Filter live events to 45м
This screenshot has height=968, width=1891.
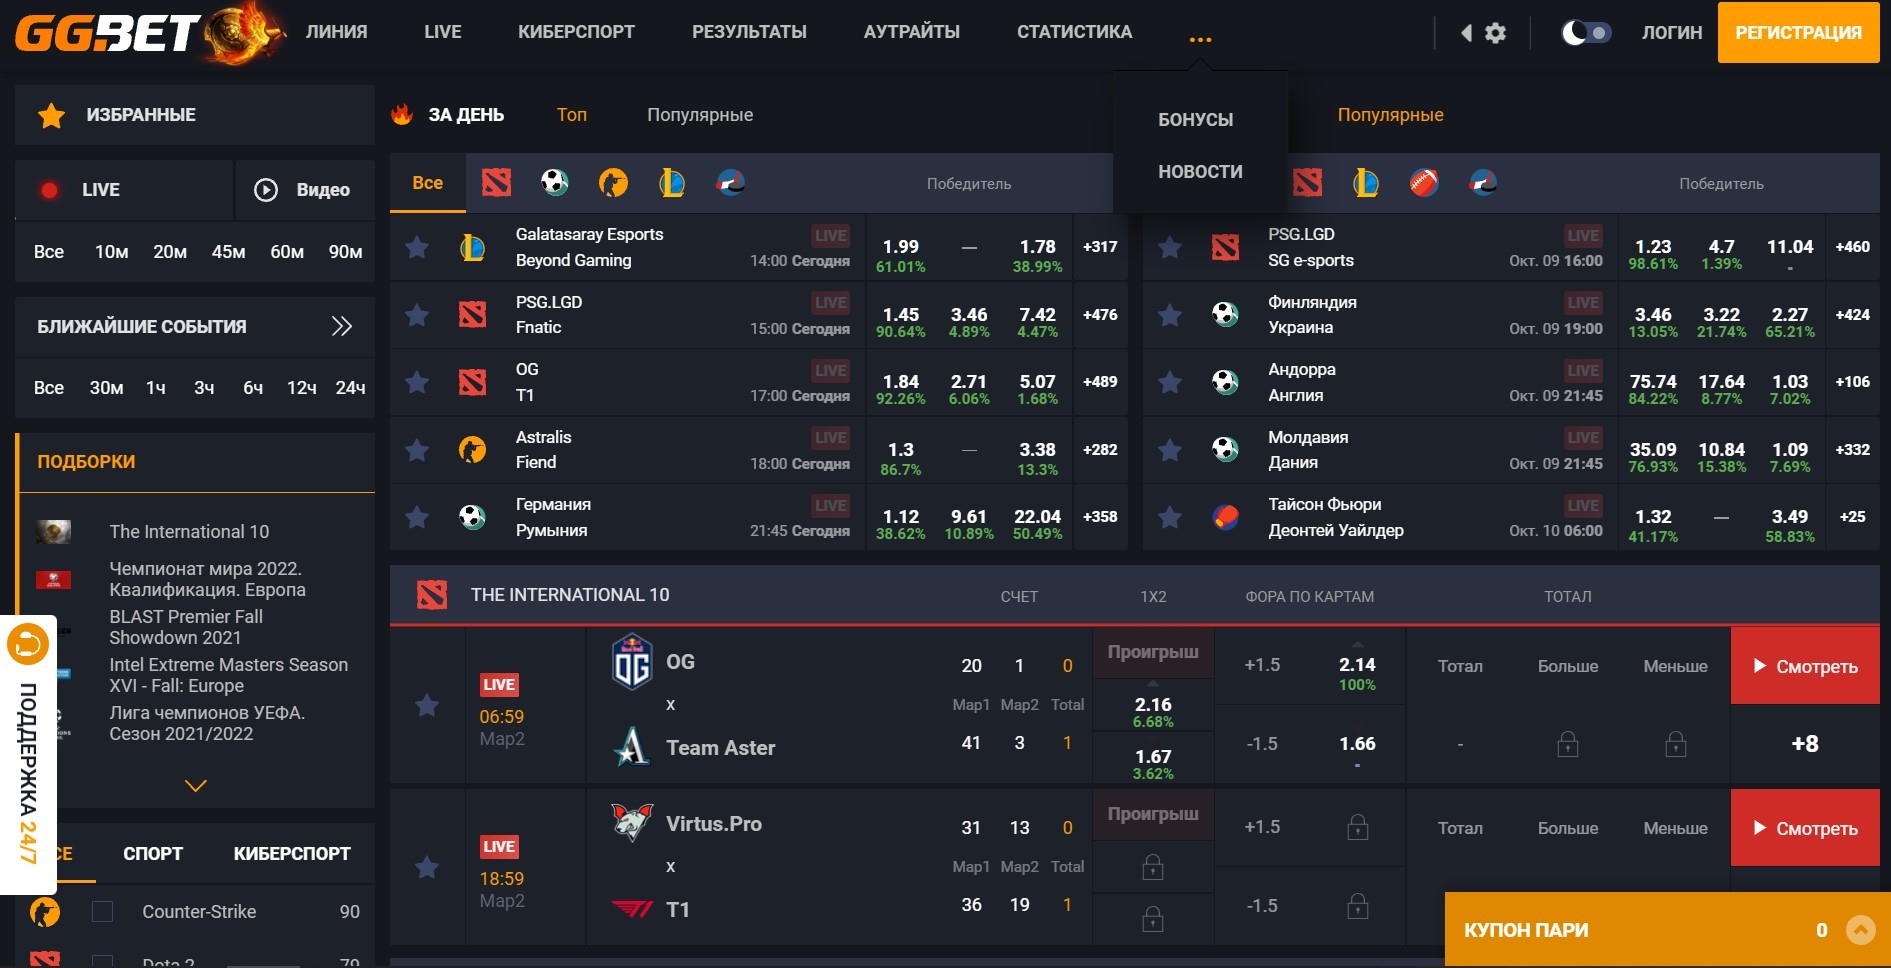pyautogui.click(x=228, y=252)
